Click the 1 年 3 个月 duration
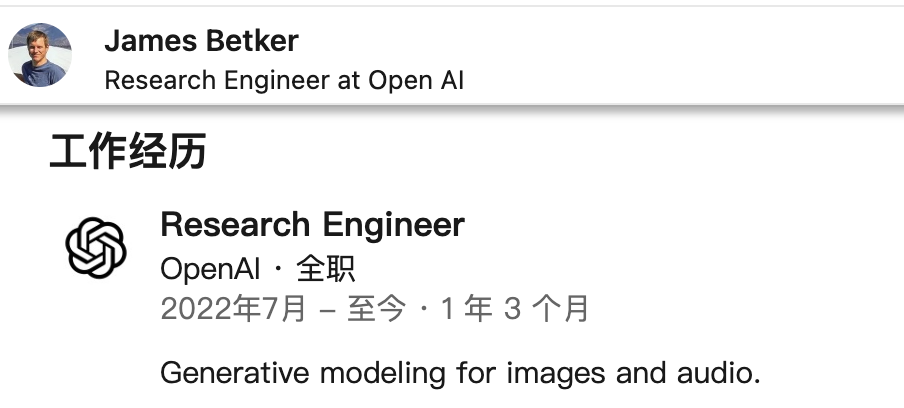Screen dimensions: 904x408 [515, 309]
